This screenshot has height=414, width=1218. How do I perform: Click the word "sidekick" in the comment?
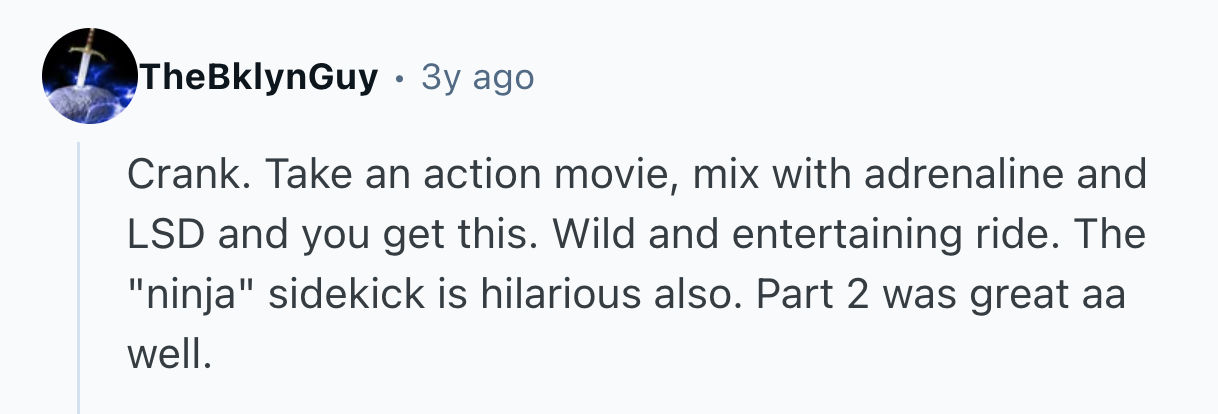tap(372, 298)
